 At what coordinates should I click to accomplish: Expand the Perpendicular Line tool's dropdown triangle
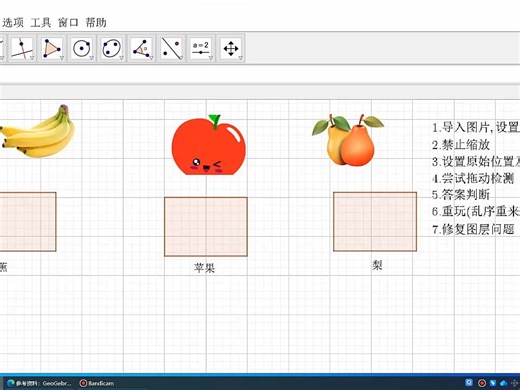pos(32,58)
